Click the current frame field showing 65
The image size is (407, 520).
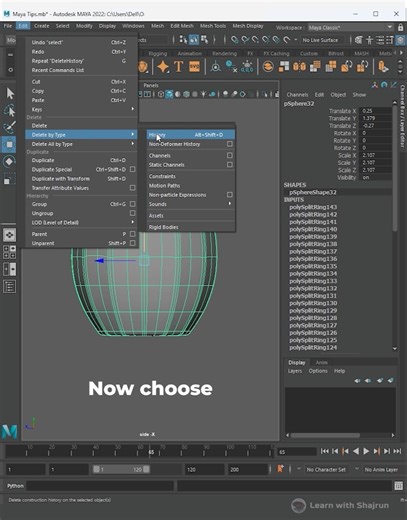point(297,452)
